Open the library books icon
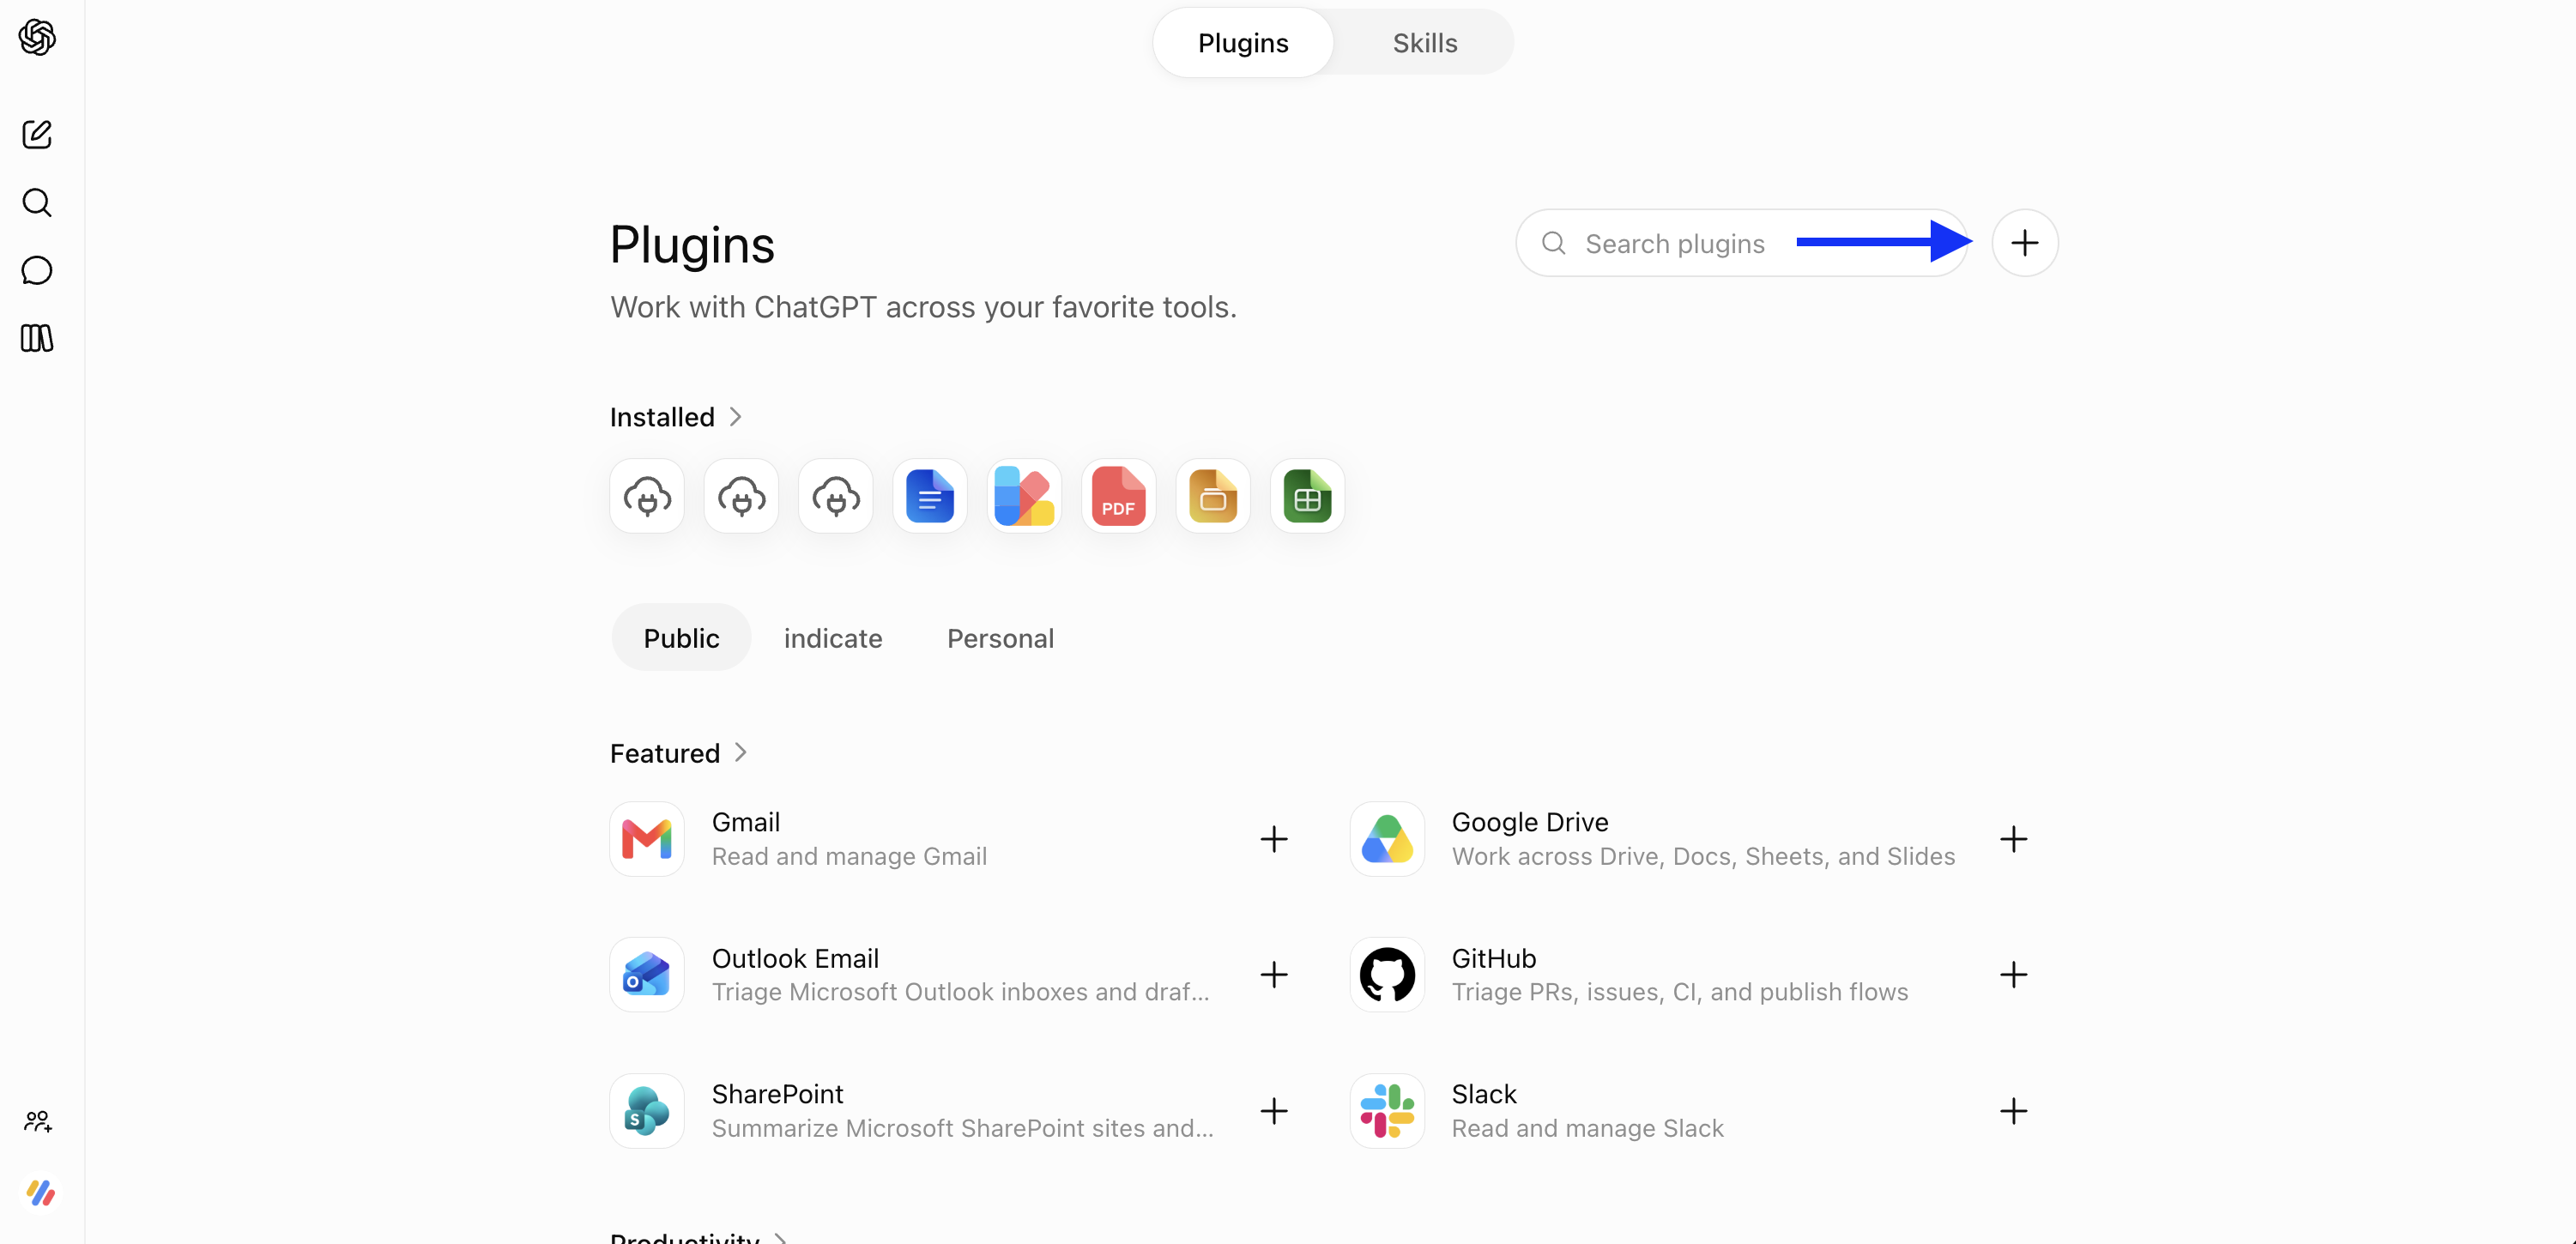2576x1244 pixels. coord(37,338)
